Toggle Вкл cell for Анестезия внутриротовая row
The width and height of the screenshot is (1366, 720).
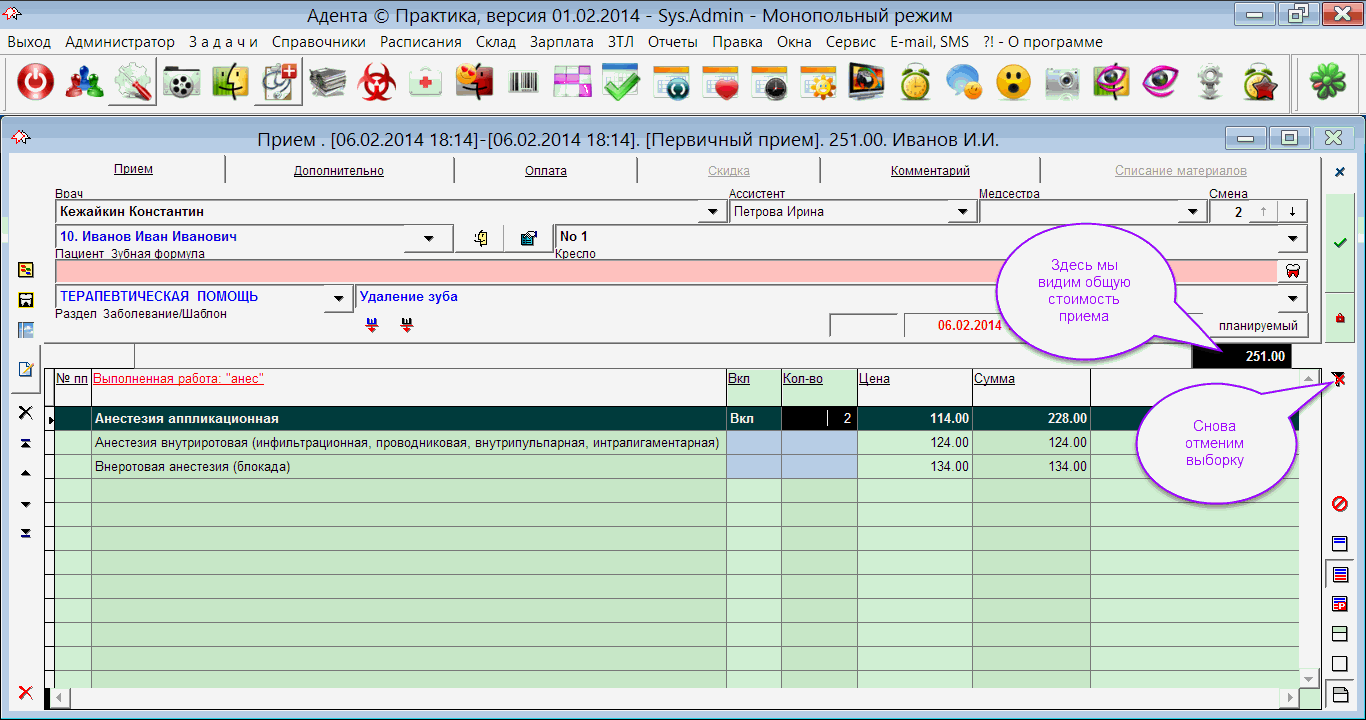click(x=753, y=442)
